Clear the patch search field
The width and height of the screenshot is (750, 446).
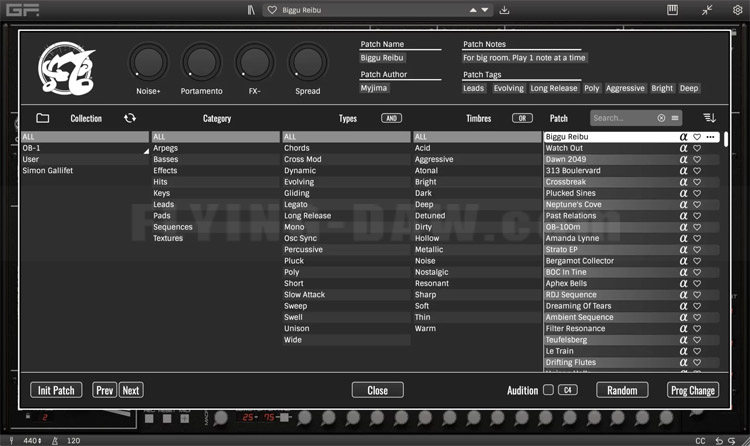click(661, 118)
